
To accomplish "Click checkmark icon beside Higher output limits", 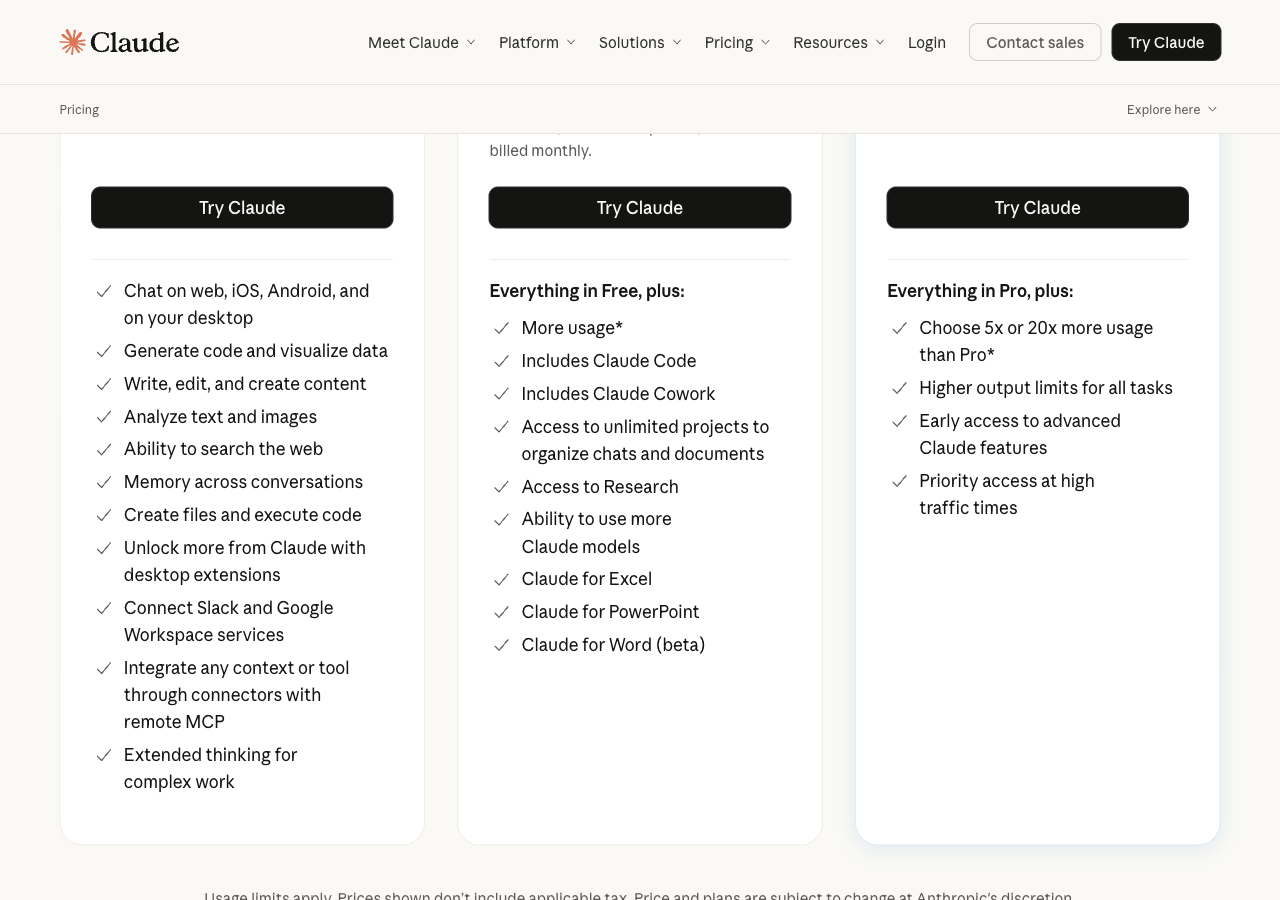I will coord(900,388).
